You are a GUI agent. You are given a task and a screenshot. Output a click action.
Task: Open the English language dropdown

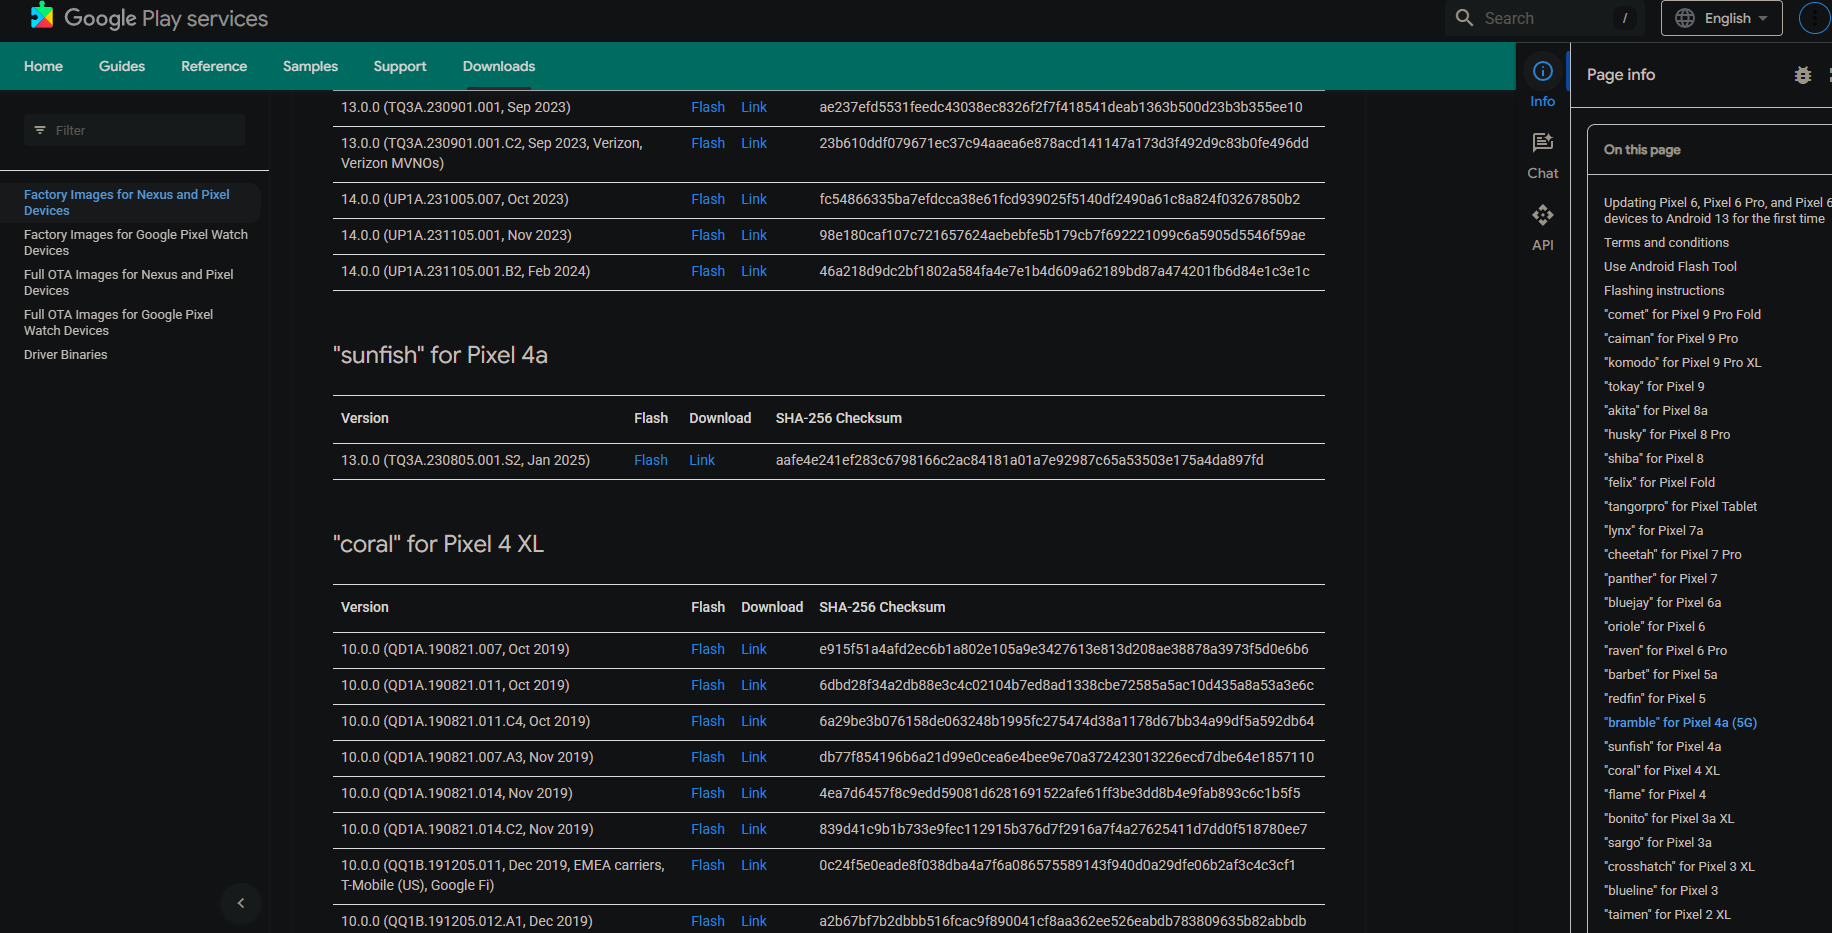[x=1721, y=18]
